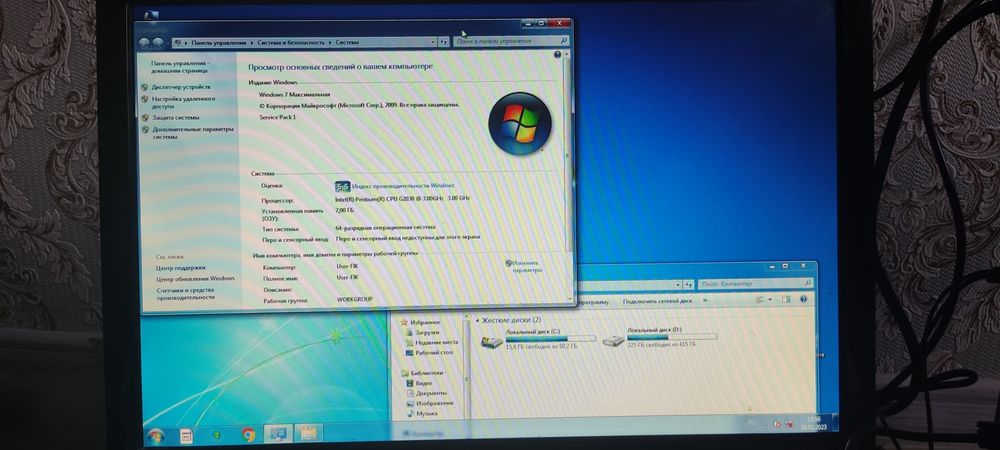The image size is (1000, 450).
Task: Toggle the preview pane icon in Explorer toolbar
Action: (x=786, y=300)
